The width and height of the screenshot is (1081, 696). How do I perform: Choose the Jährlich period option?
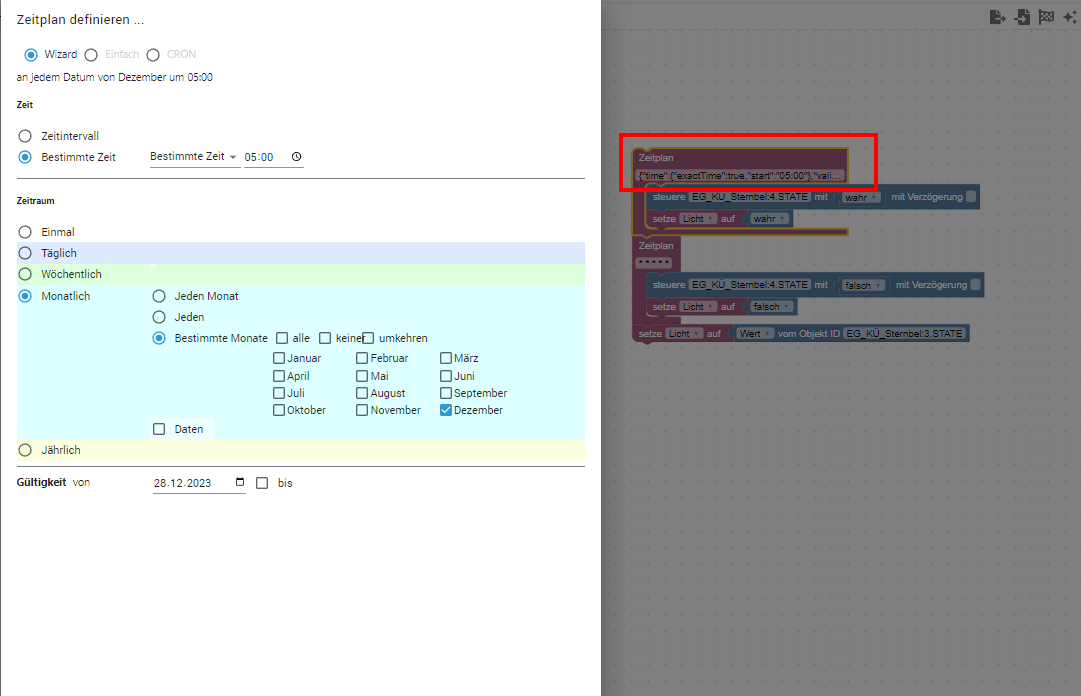pos(26,450)
